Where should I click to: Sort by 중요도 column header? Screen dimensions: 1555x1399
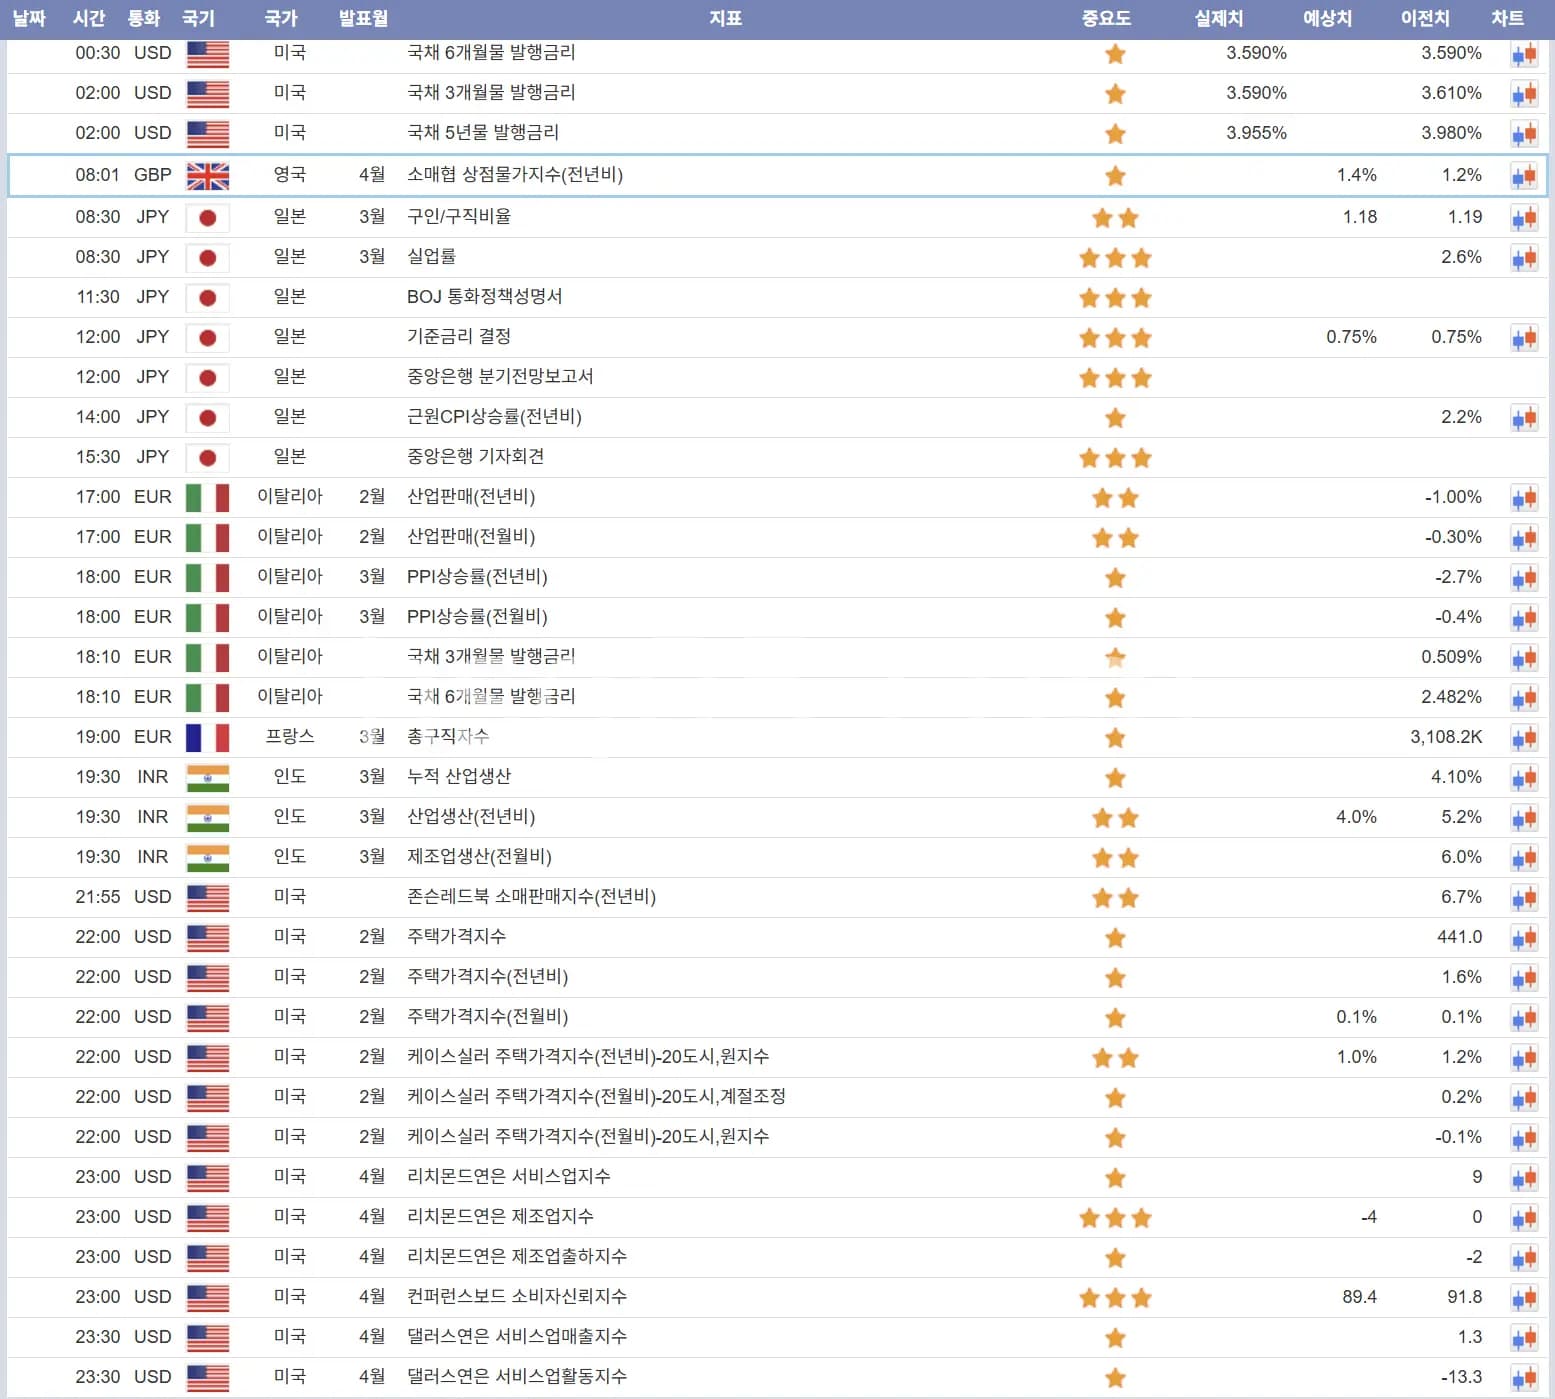coord(1106,18)
